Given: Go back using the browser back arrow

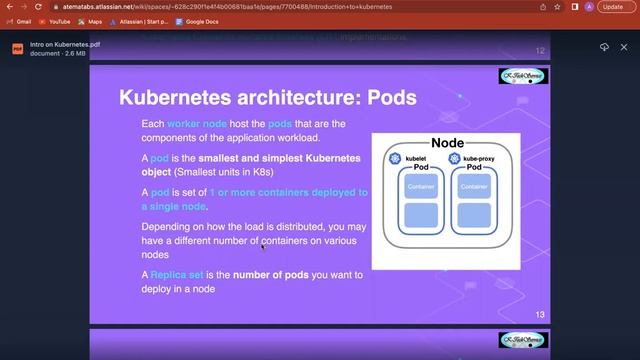Looking at the screenshot, I should pos(9,7).
